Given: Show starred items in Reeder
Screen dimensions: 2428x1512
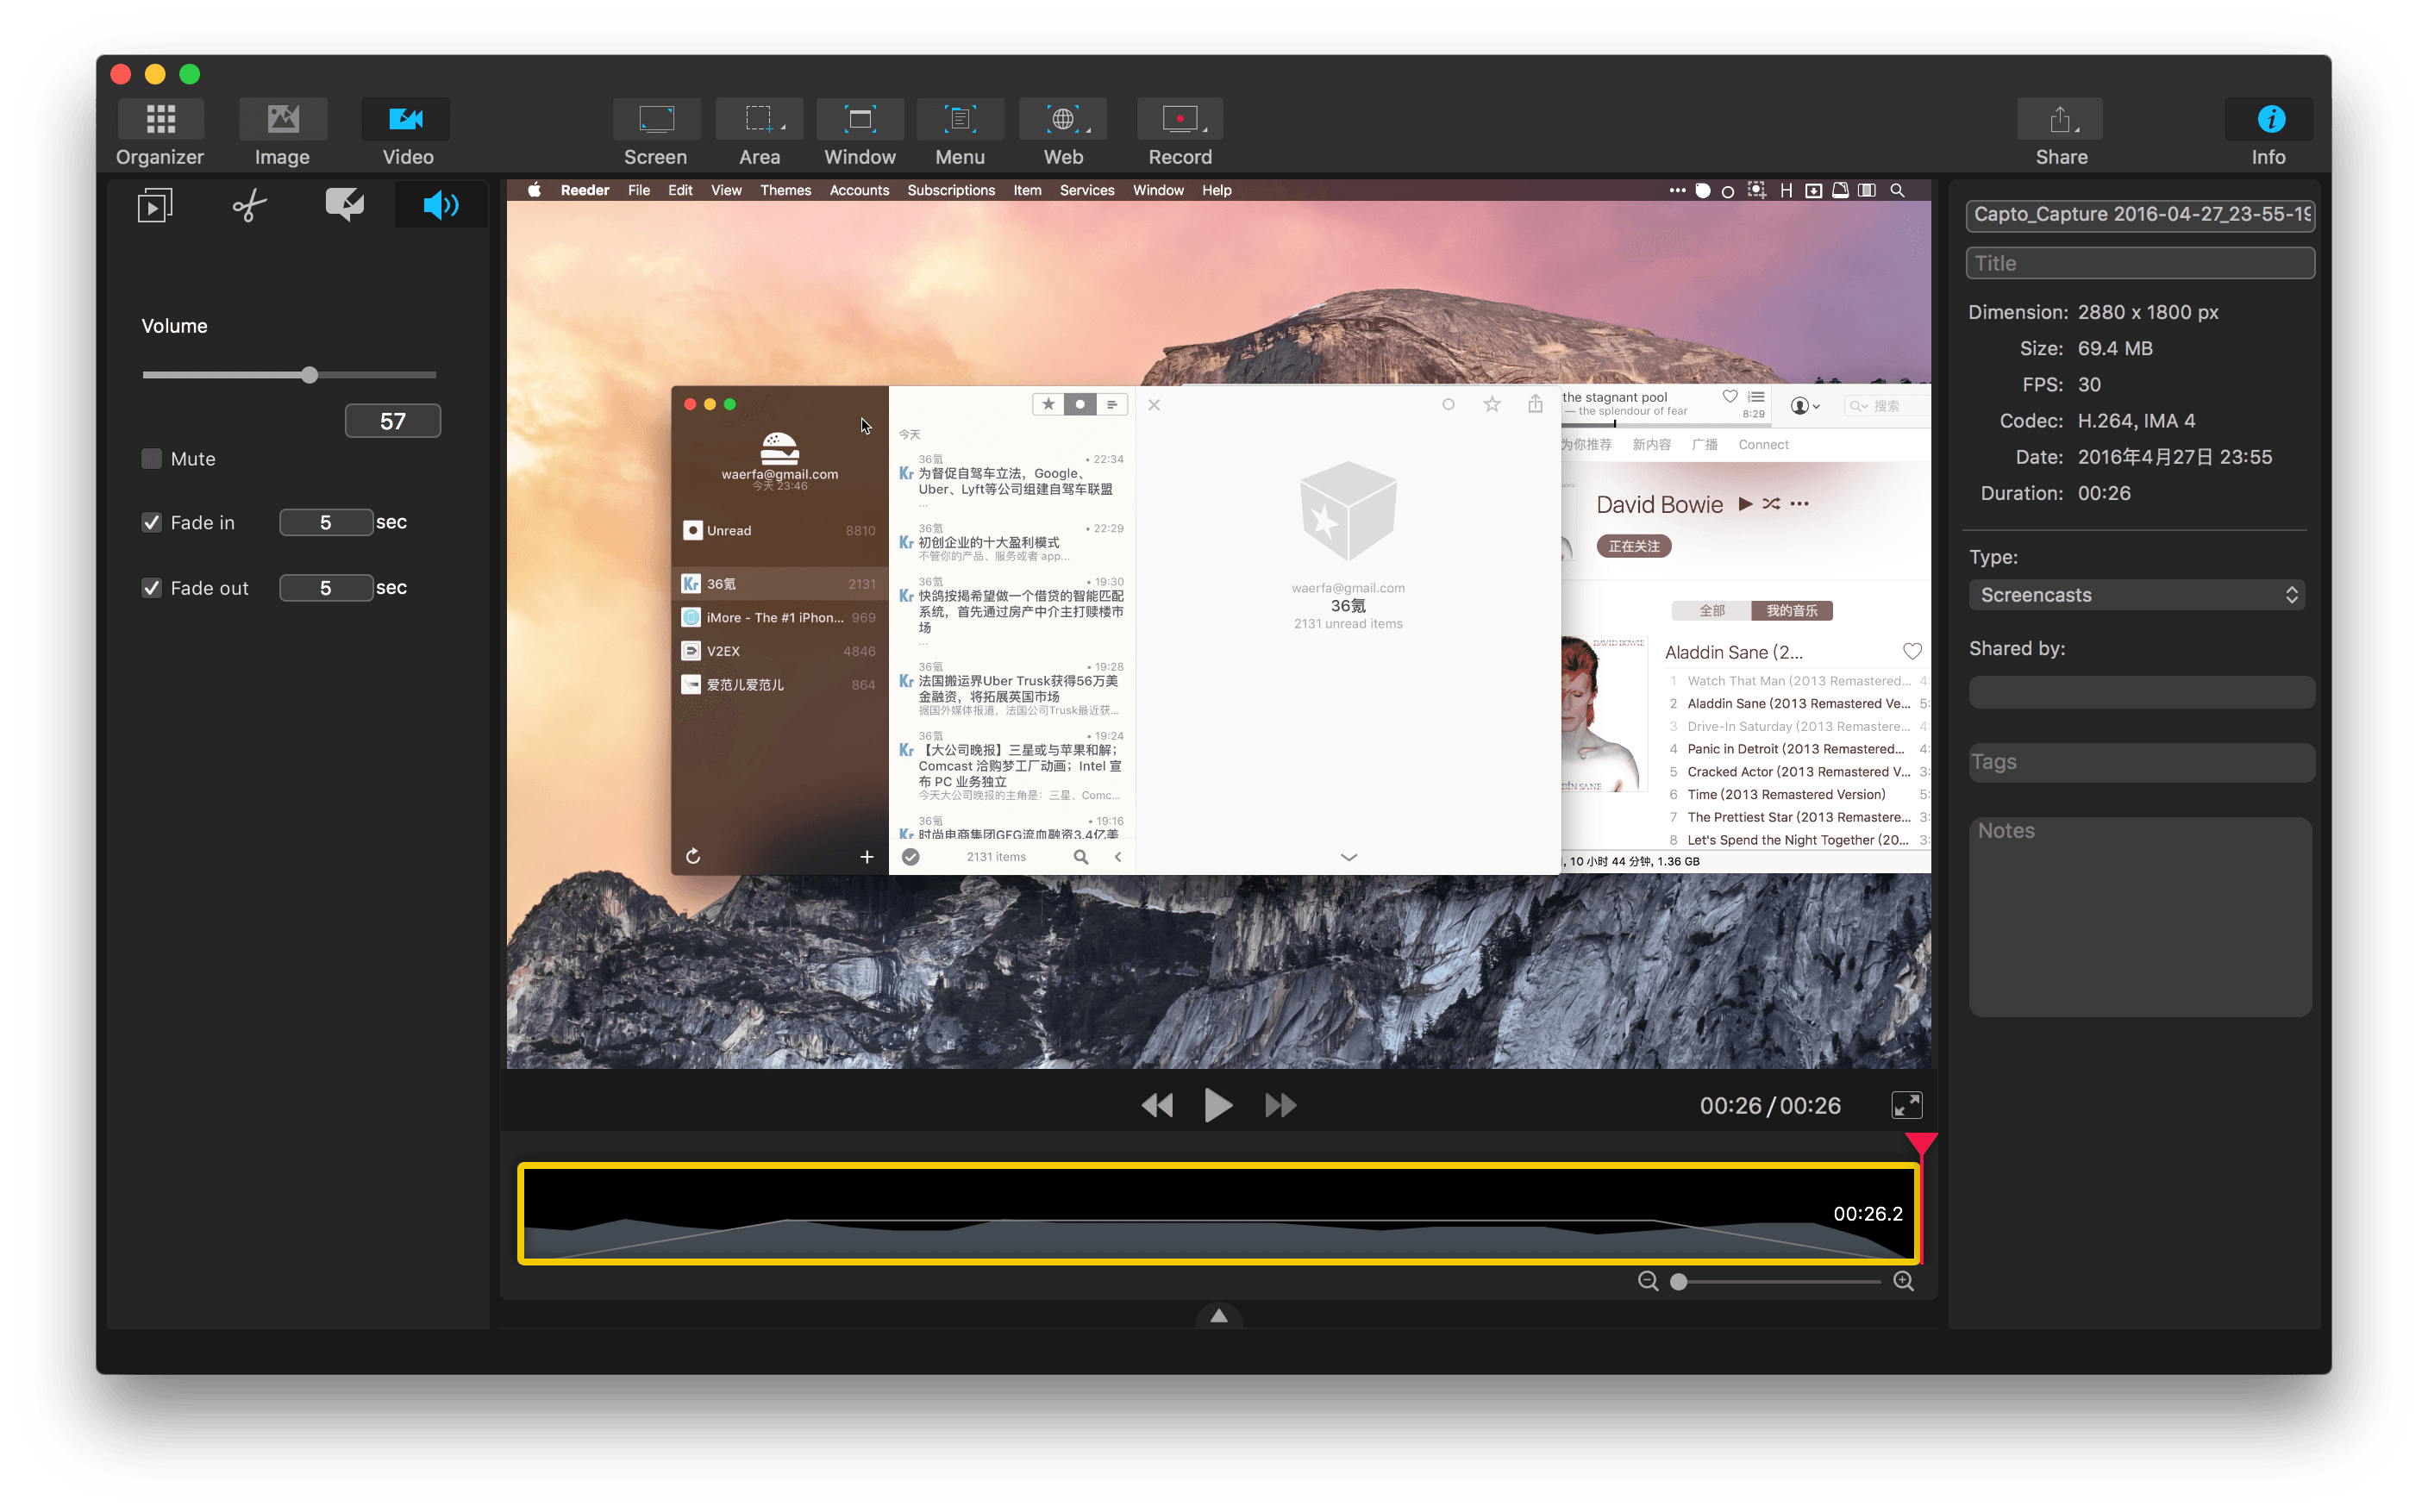Looking at the screenshot, I should [1048, 404].
